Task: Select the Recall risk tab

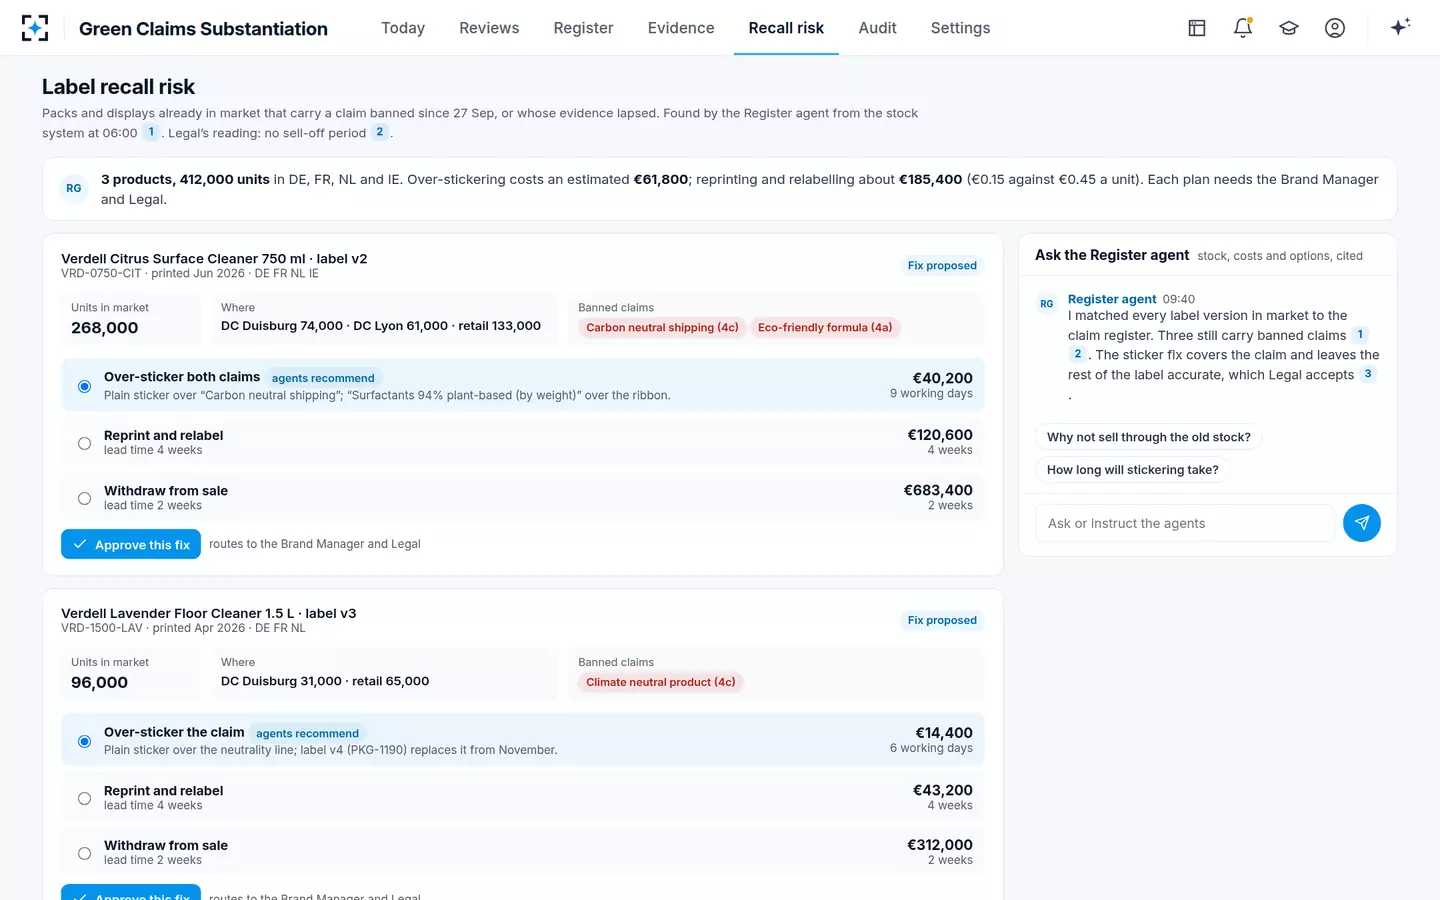Action: (x=786, y=28)
